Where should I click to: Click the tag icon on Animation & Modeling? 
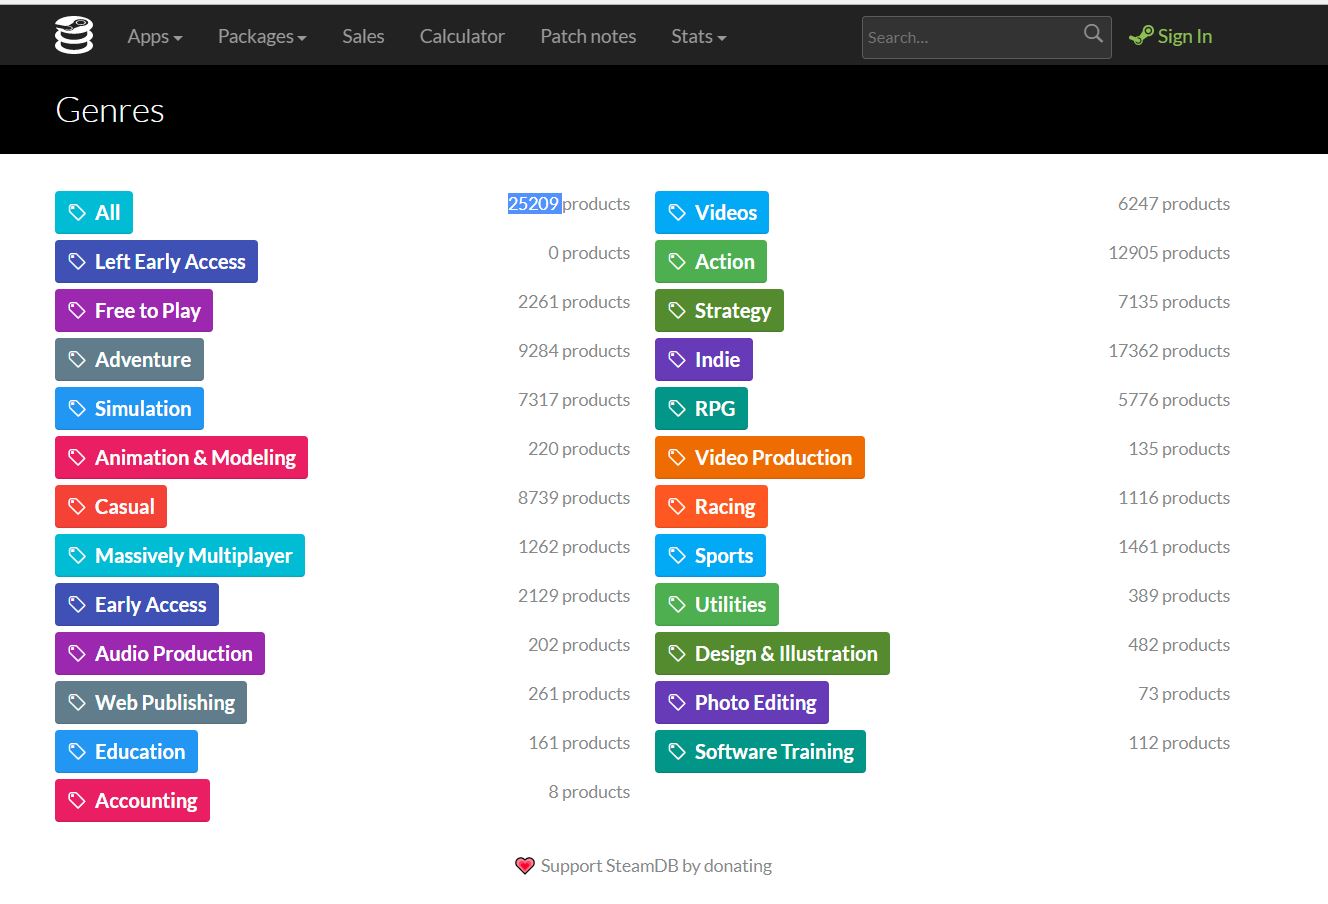point(77,457)
